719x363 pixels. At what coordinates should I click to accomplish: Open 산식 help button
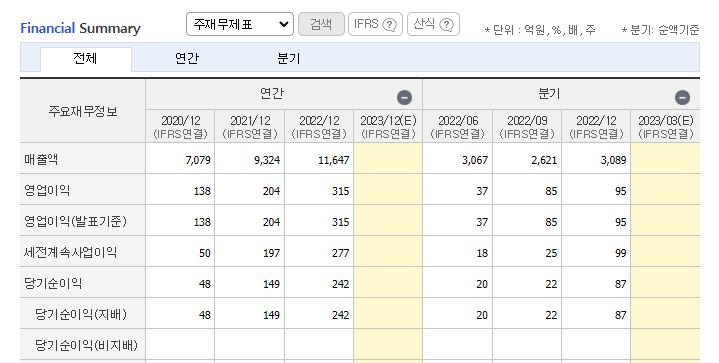click(x=433, y=24)
